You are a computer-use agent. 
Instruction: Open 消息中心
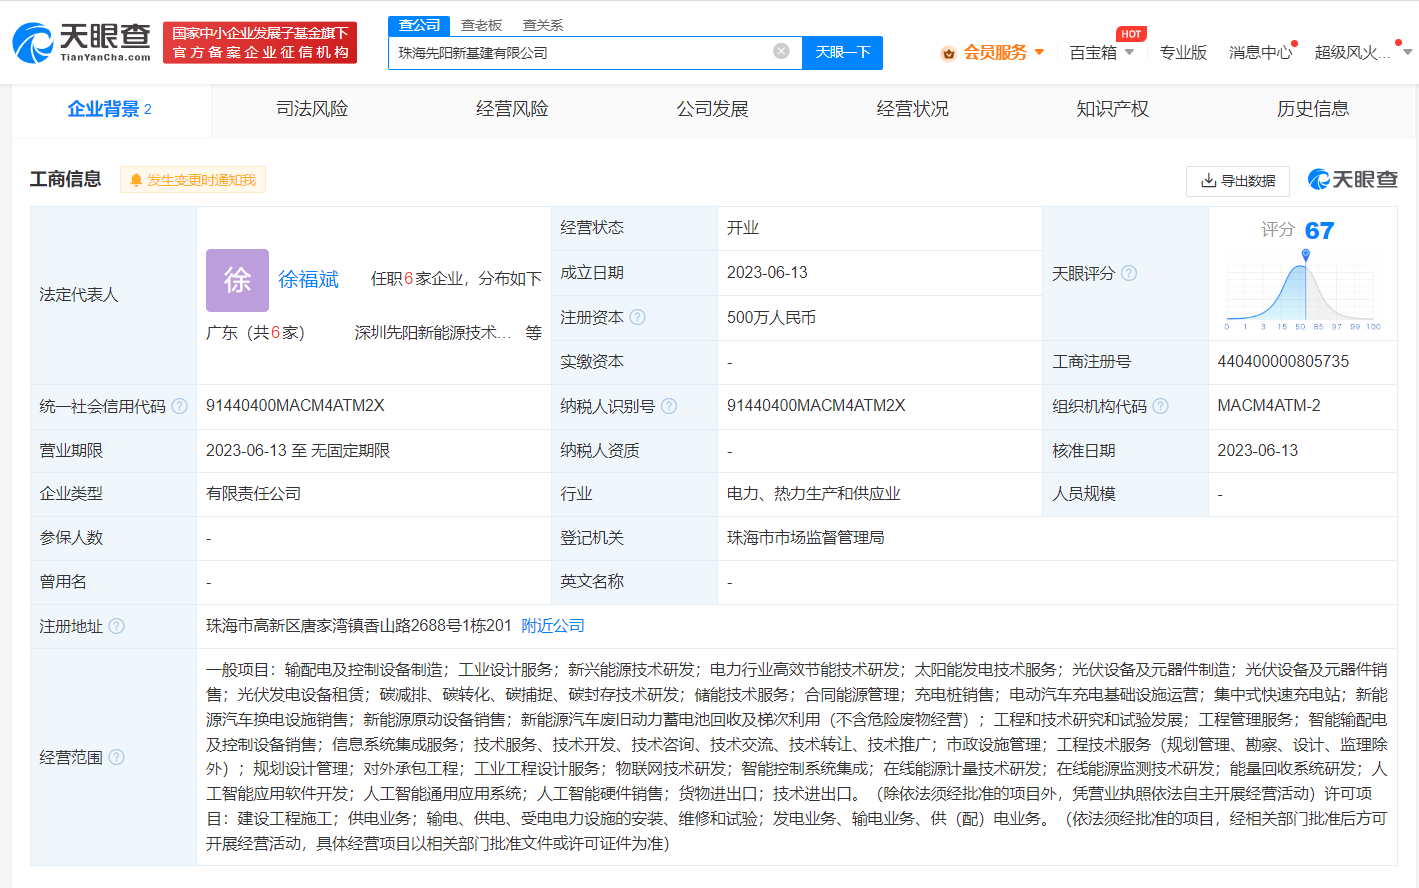[x=1260, y=52]
